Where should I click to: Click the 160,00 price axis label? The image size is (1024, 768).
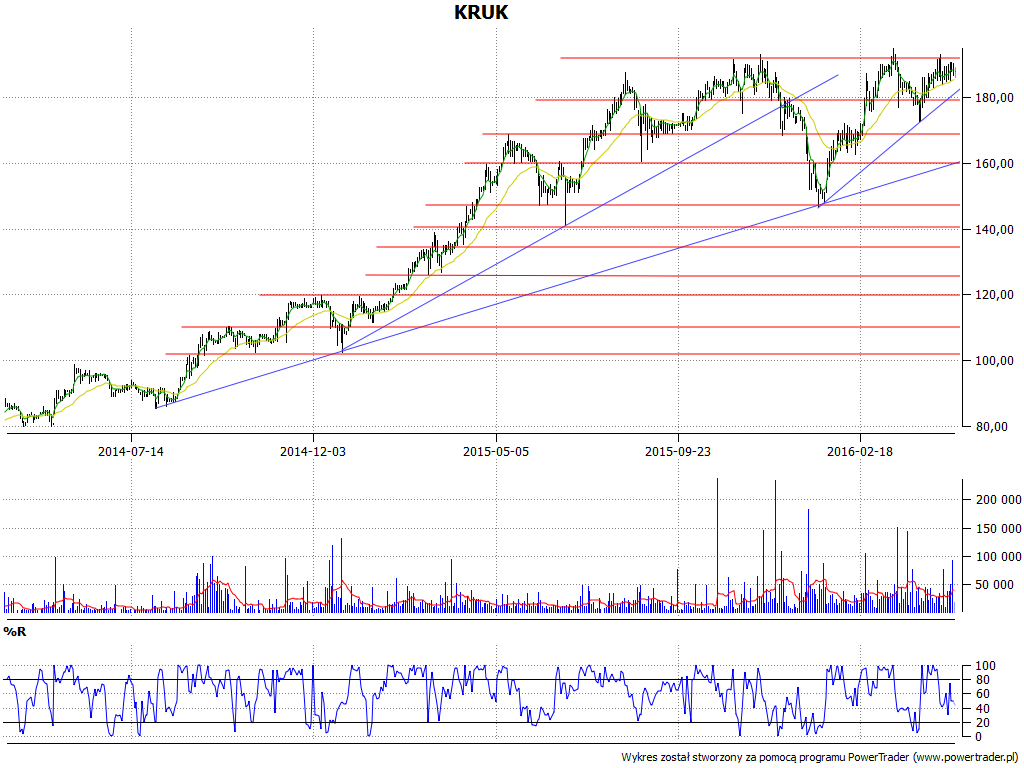click(995, 163)
